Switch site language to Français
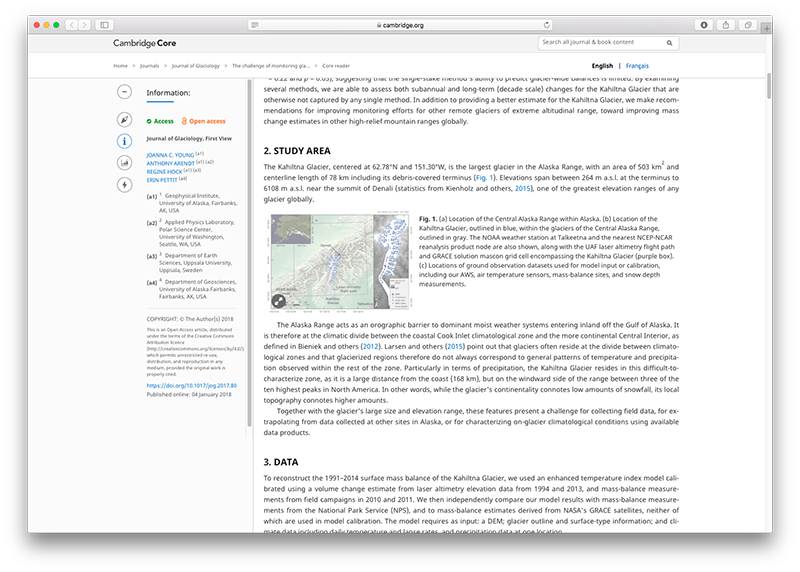Screen dimensions: 800x572 [637, 65]
